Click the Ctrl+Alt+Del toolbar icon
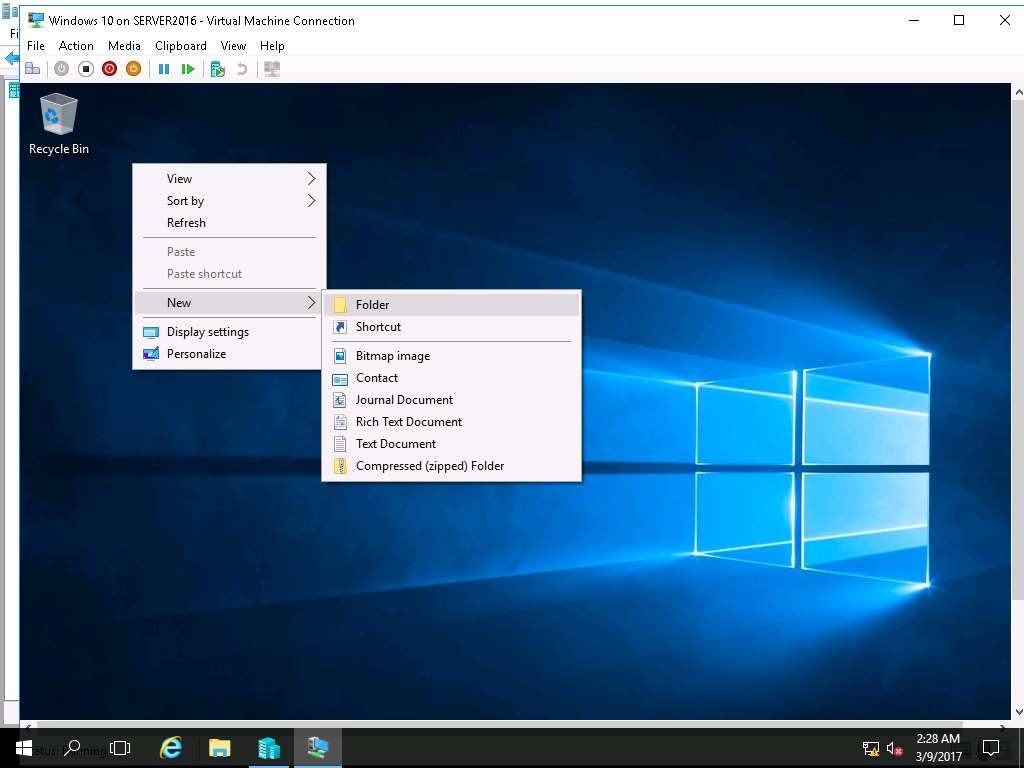 click(x=33, y=69)
